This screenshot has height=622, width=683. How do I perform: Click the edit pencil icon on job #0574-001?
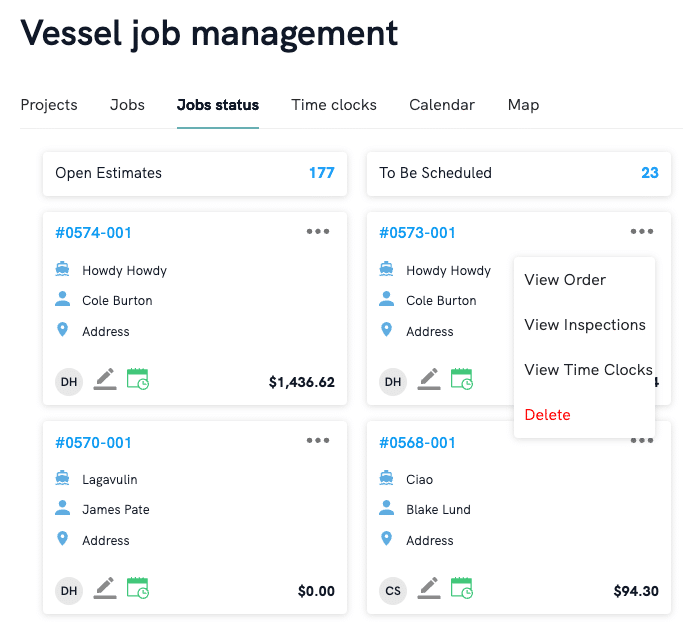click(x=105, y=379)
